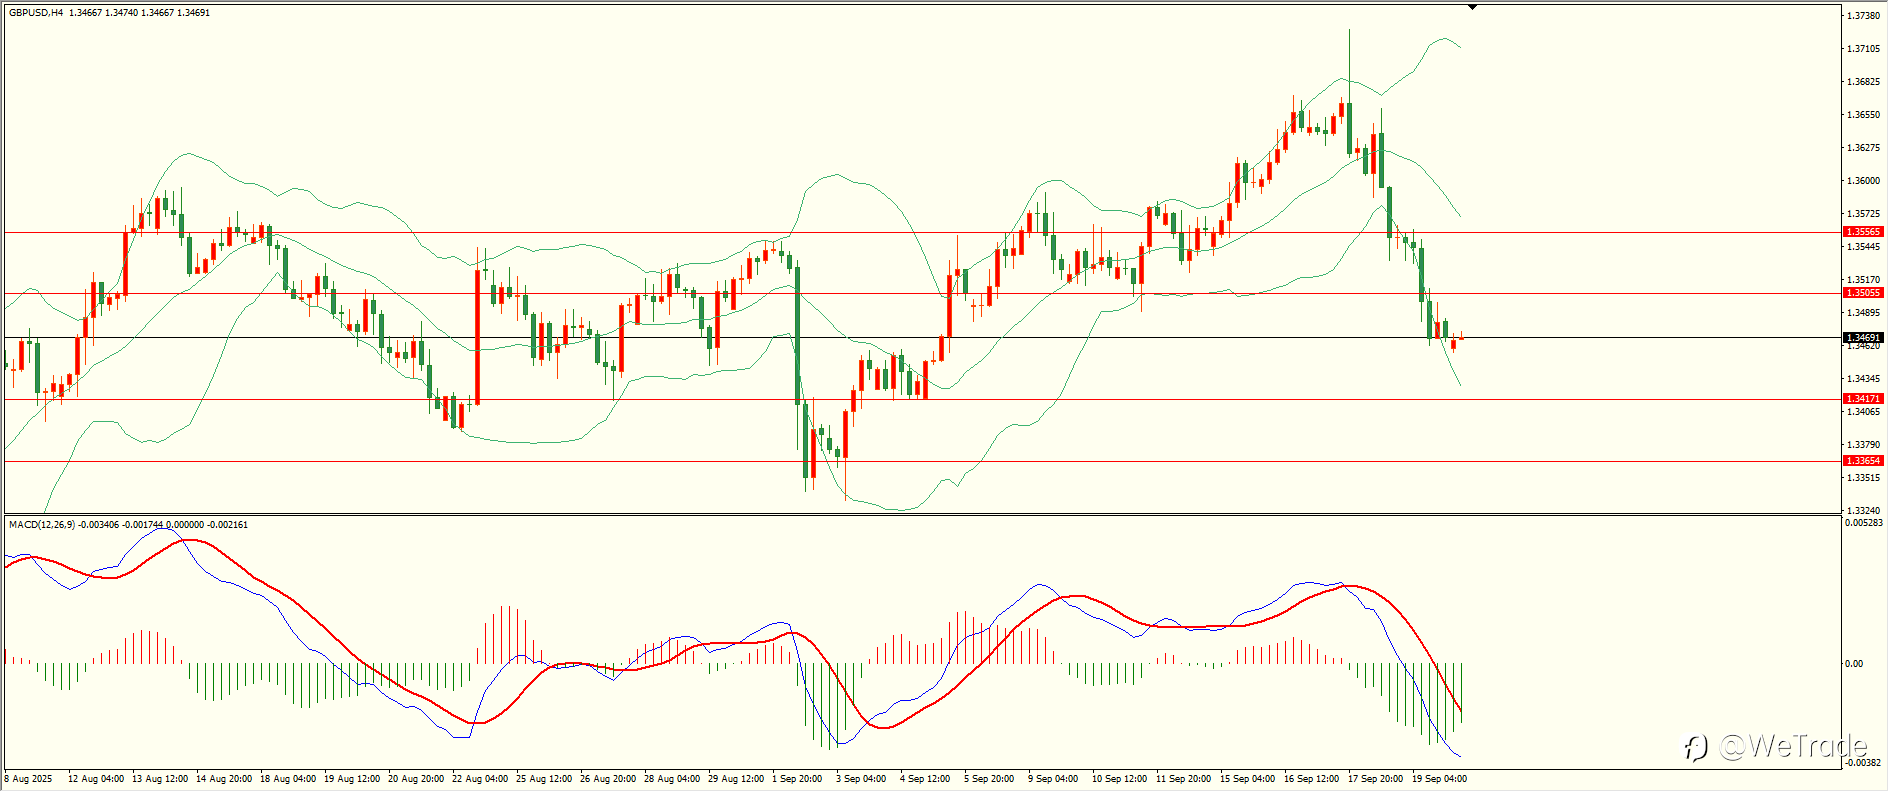Click the black current price tag 1.34691

[1863, 338]
